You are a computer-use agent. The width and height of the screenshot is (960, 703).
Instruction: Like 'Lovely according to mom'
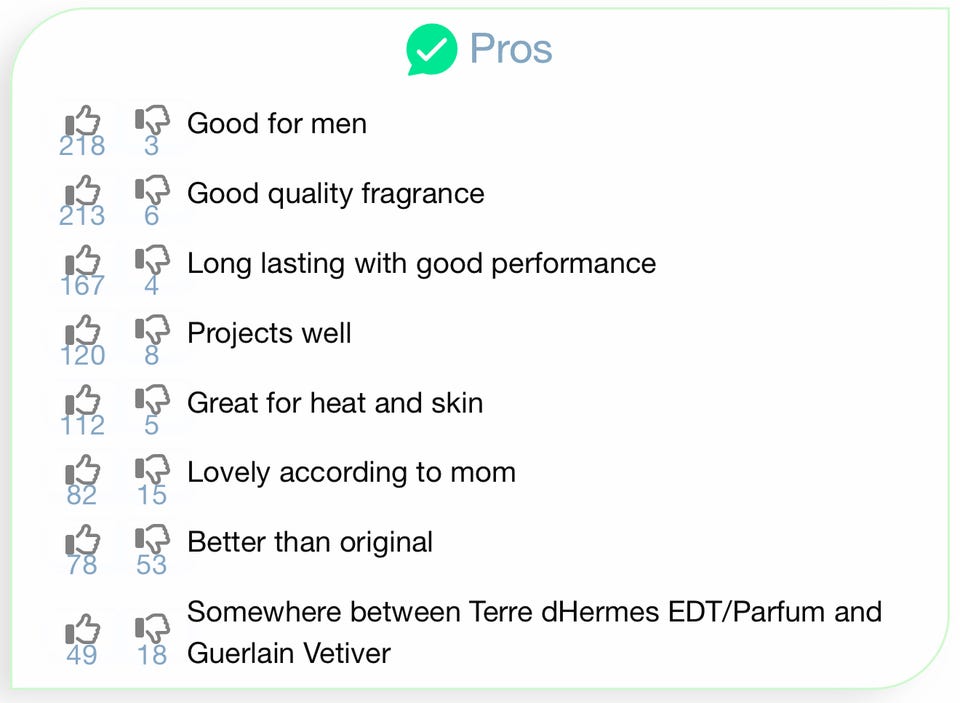84,472
